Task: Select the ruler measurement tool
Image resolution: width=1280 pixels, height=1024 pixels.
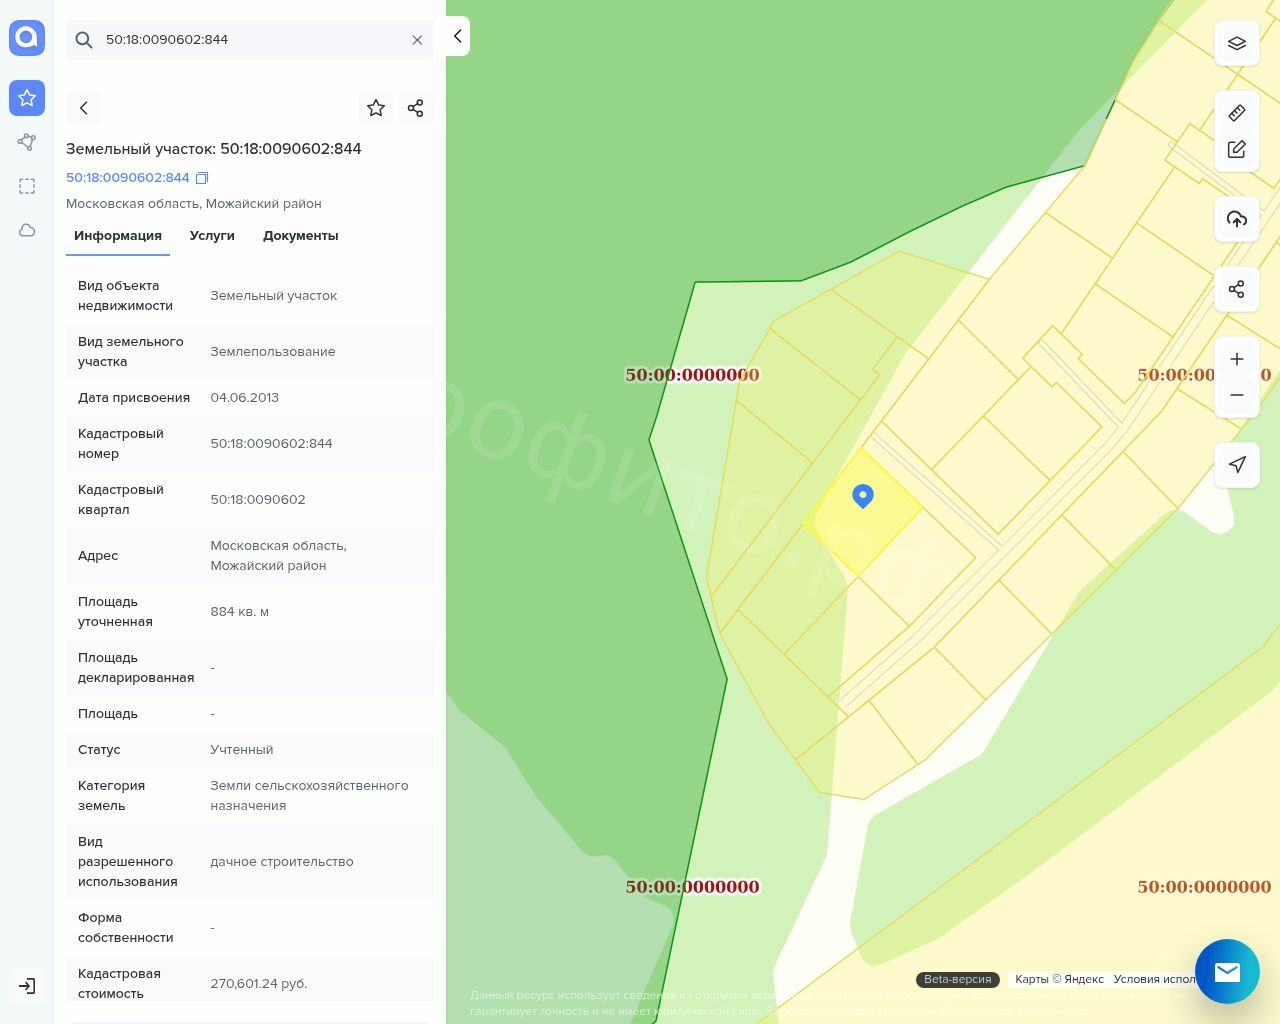Action: pos(1237,113)
